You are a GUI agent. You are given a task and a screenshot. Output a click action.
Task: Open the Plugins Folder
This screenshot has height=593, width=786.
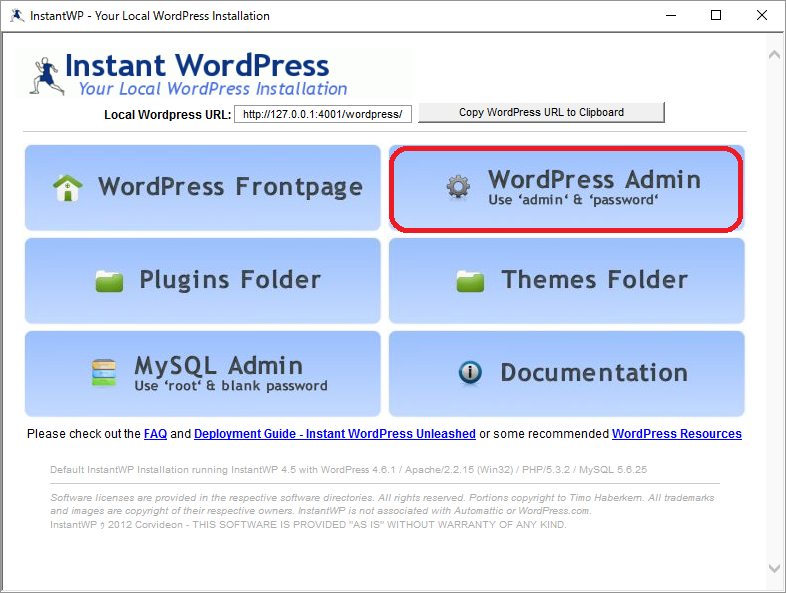coord(203,281)
